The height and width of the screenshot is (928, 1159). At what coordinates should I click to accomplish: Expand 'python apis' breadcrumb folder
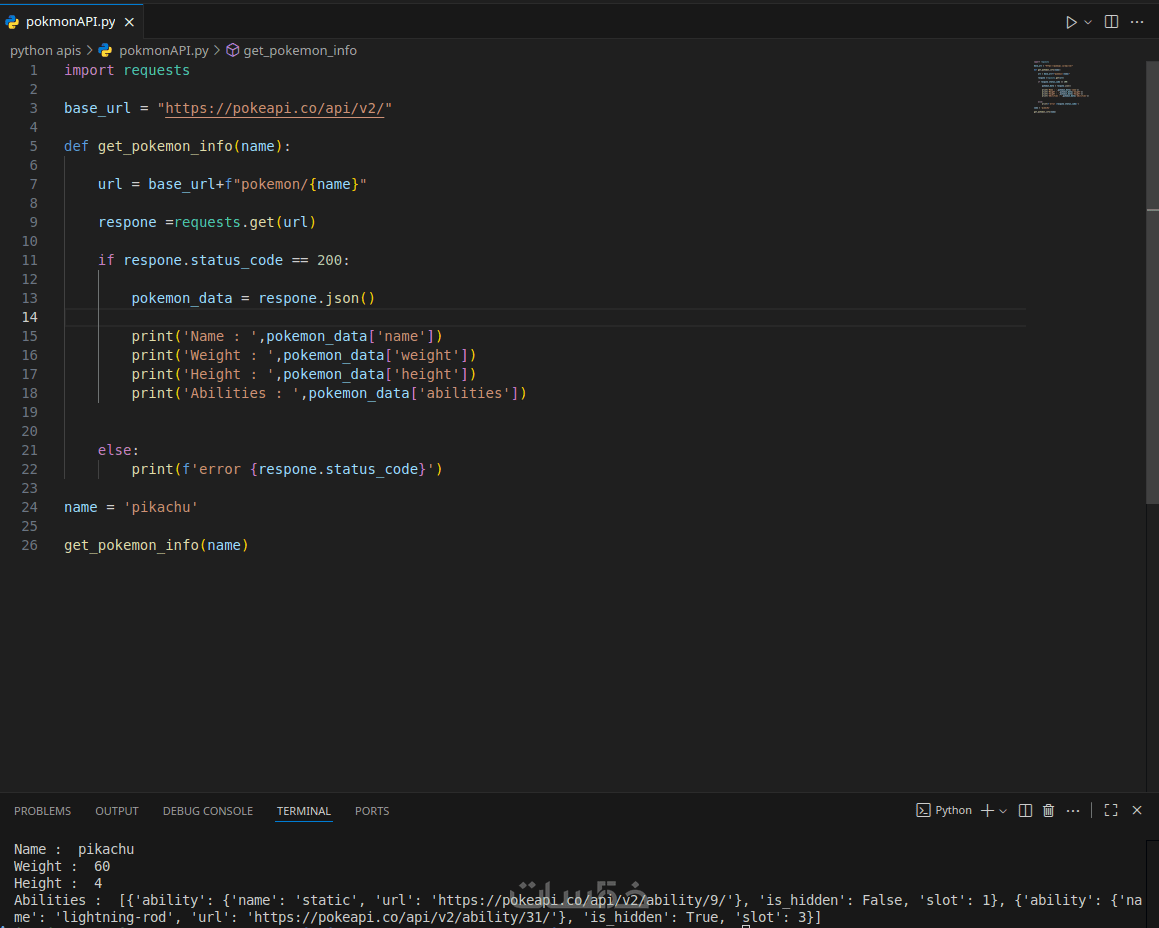pos(45,50)
